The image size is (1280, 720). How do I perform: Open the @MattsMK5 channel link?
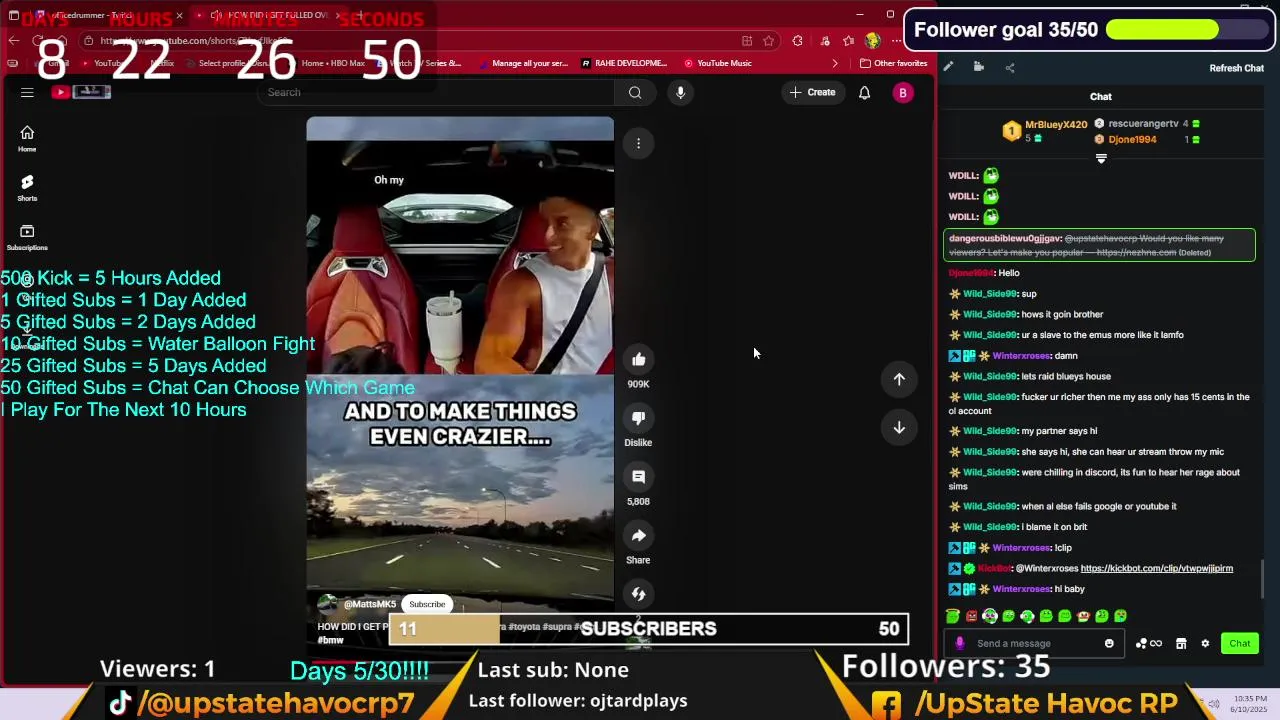370,604
